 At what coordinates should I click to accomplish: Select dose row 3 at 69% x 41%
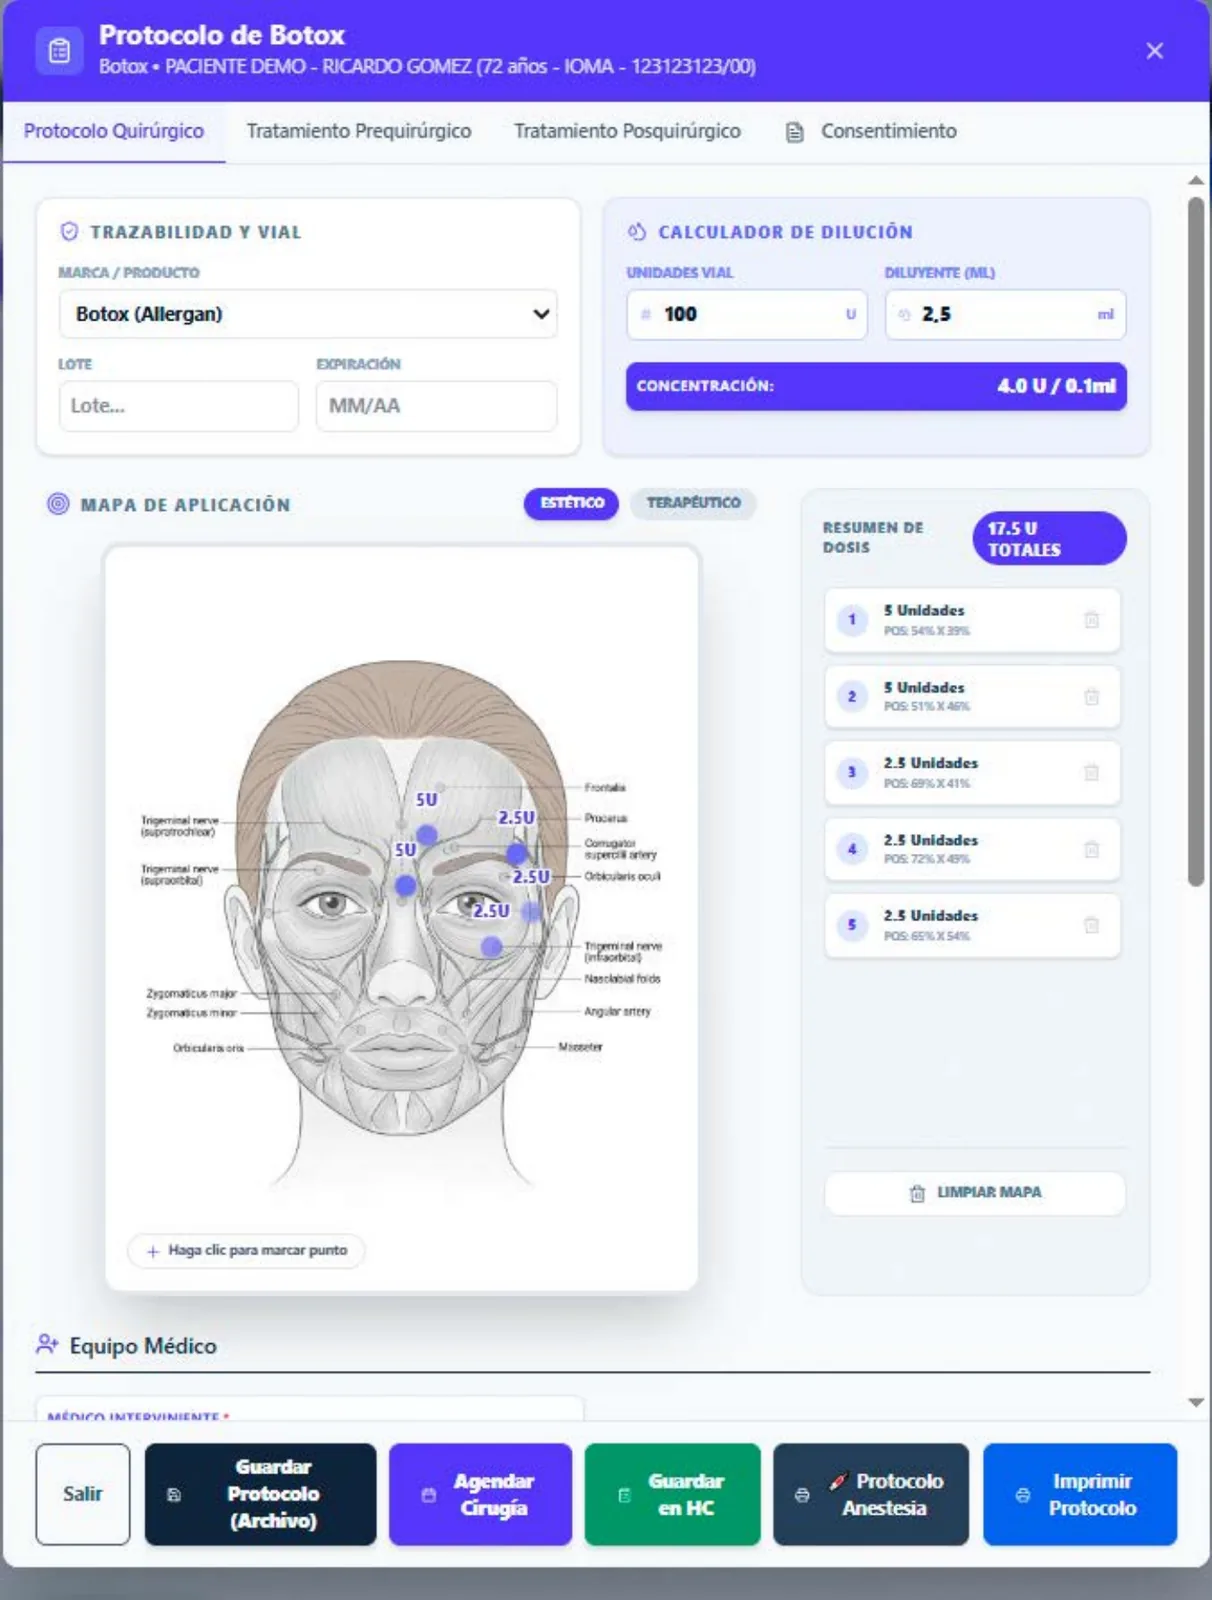972,772
